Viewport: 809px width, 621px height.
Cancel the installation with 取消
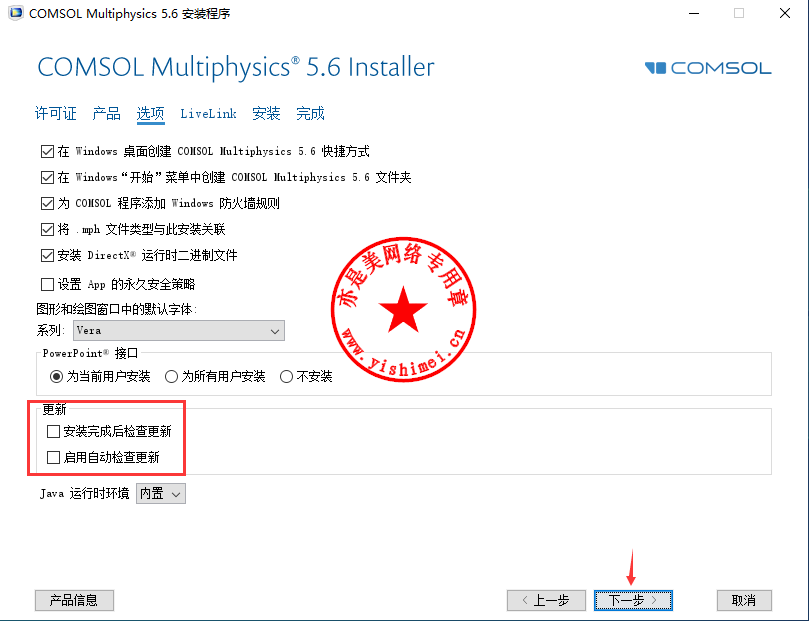[x=744, y=600]
